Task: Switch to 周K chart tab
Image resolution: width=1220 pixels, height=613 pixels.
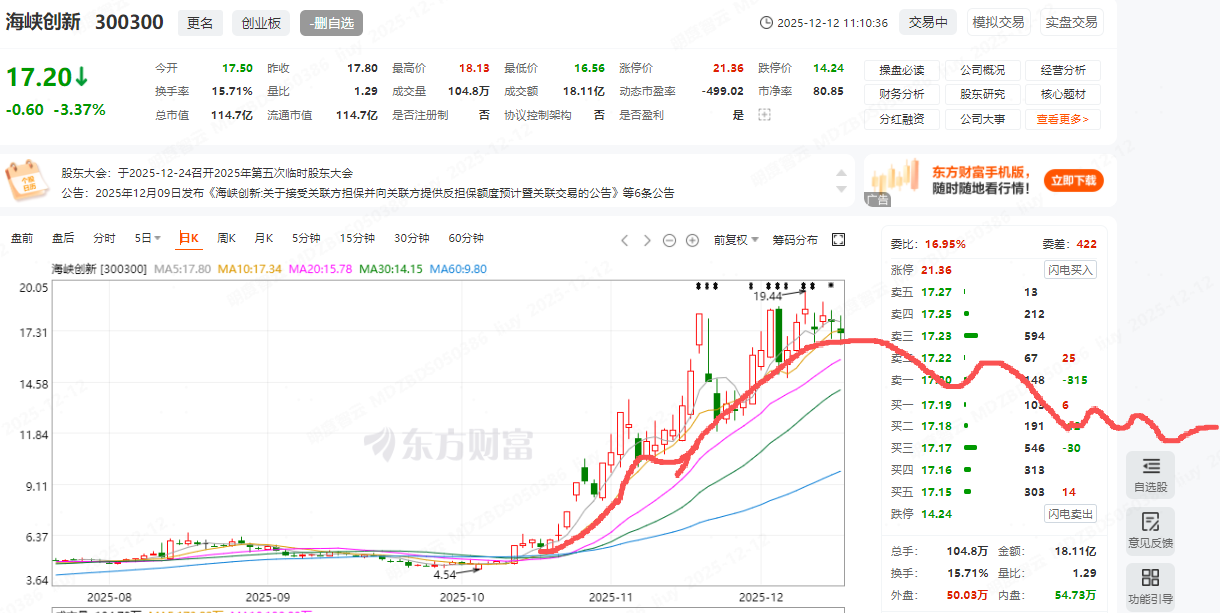Action: 226,238
